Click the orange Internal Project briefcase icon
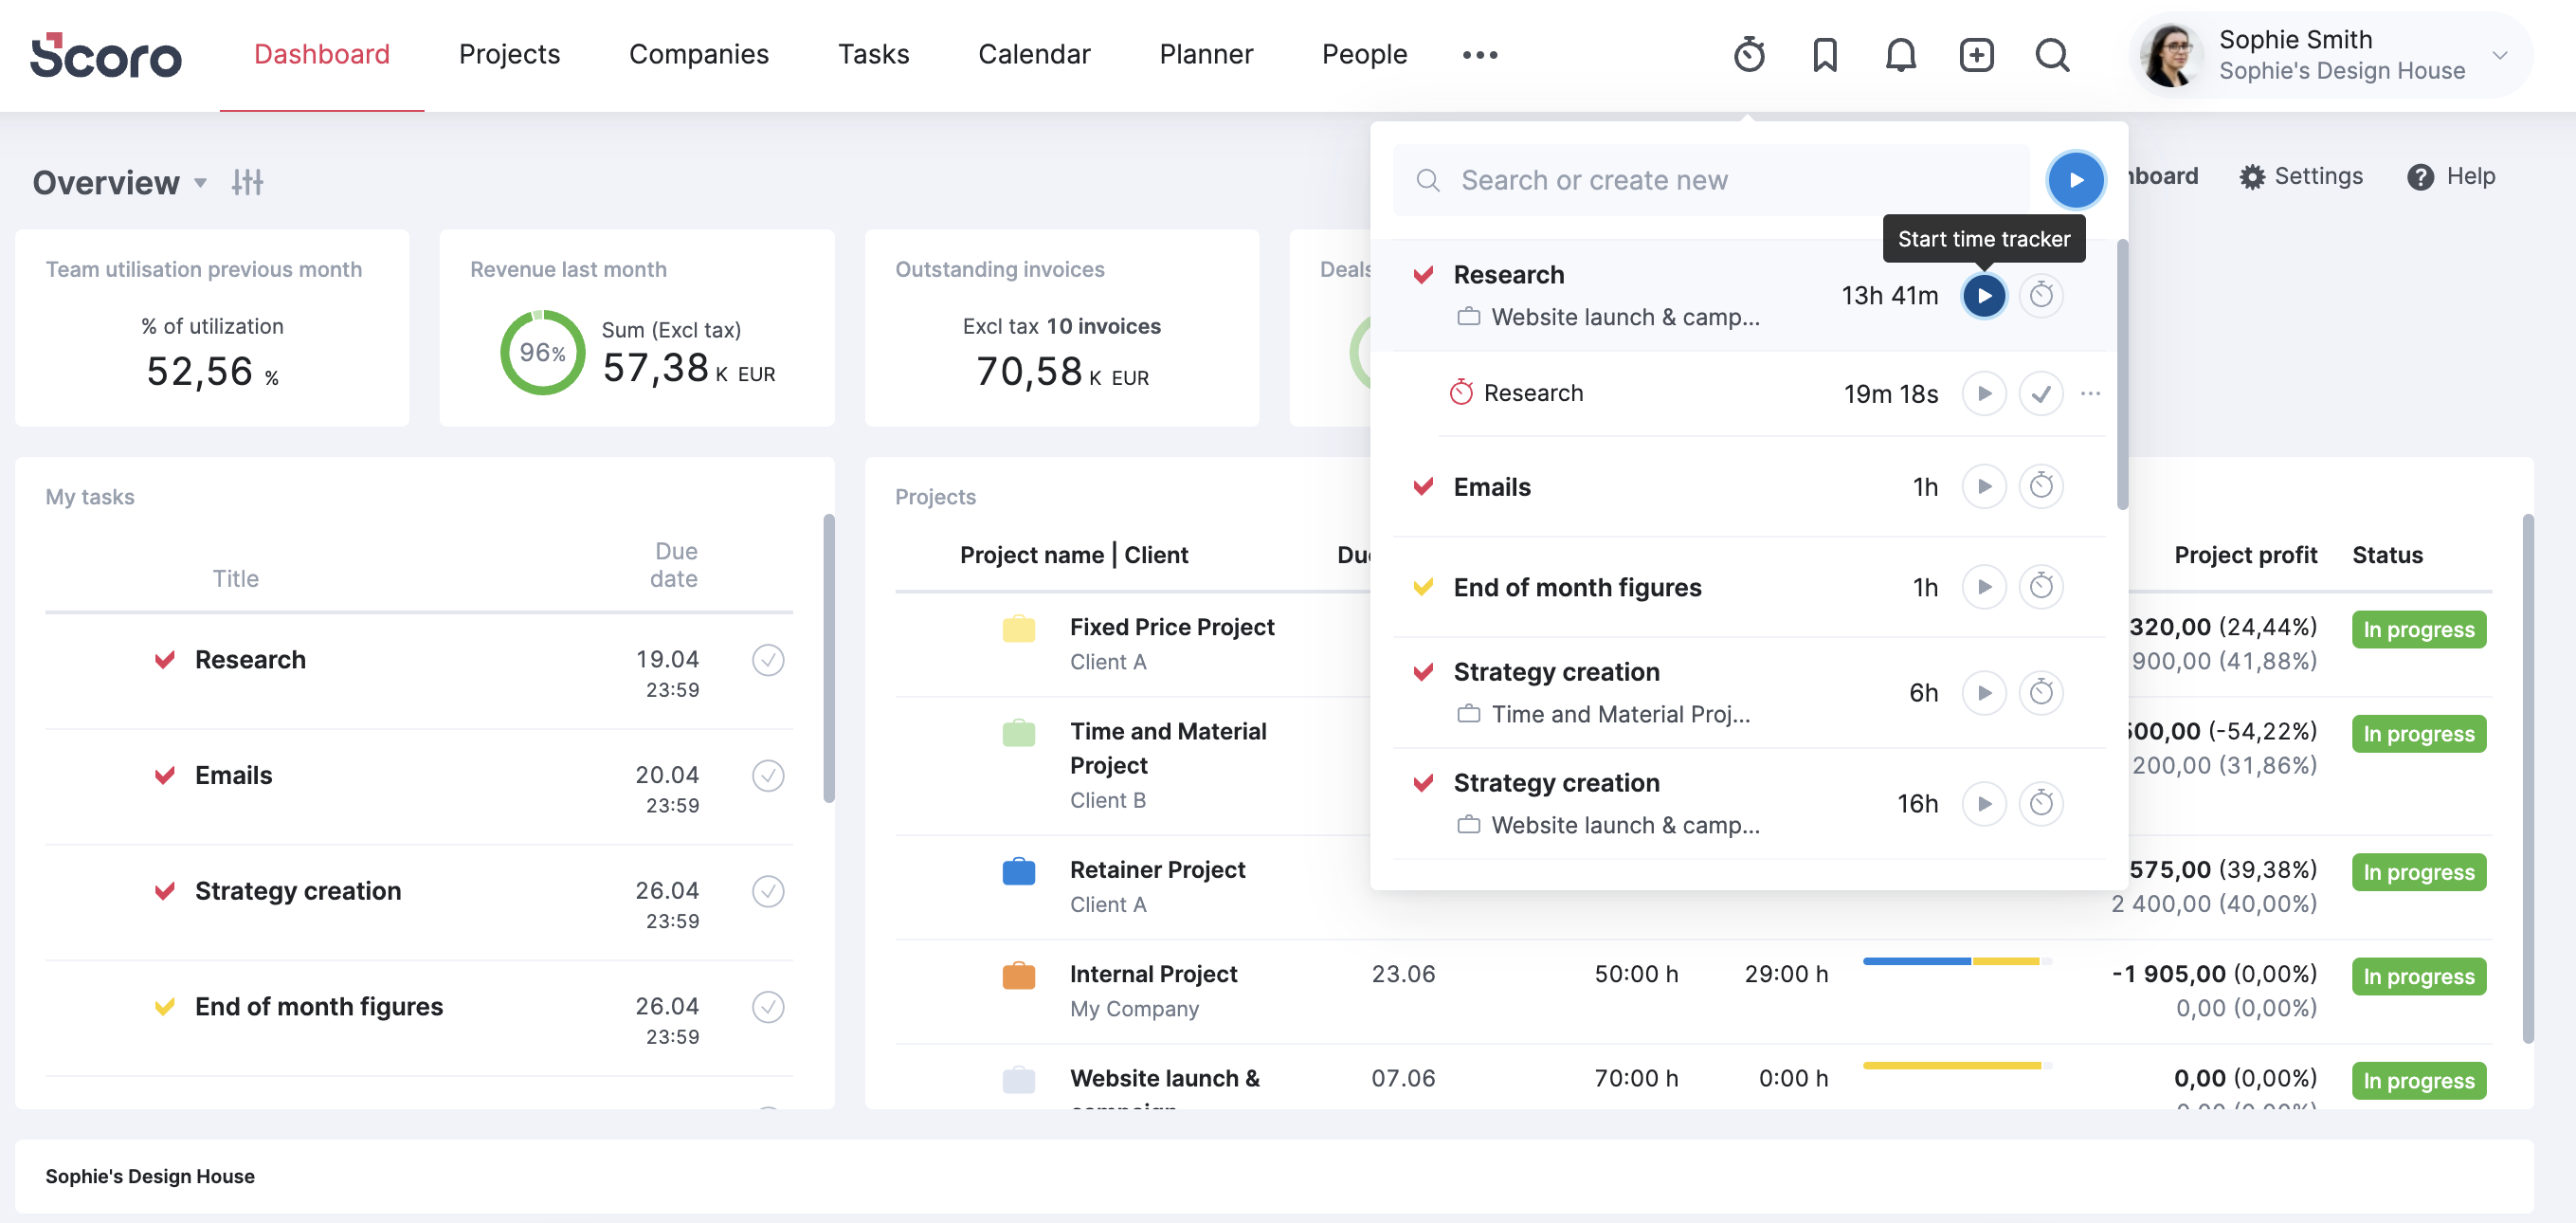The width and height of the screenshot is (2576, 1223). [x=1018, y=975]
